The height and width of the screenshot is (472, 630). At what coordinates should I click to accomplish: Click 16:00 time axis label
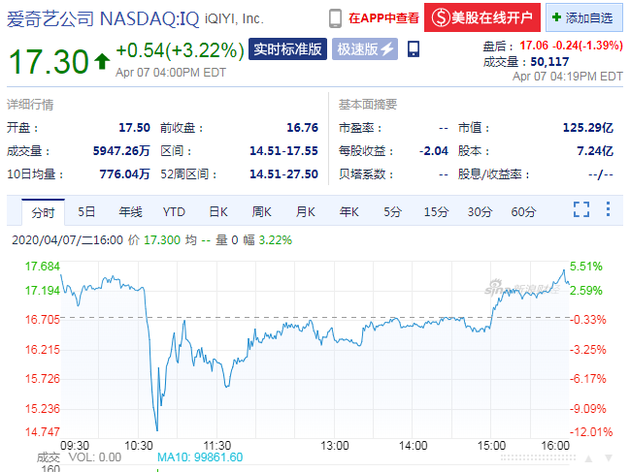(x=555, y=445)
